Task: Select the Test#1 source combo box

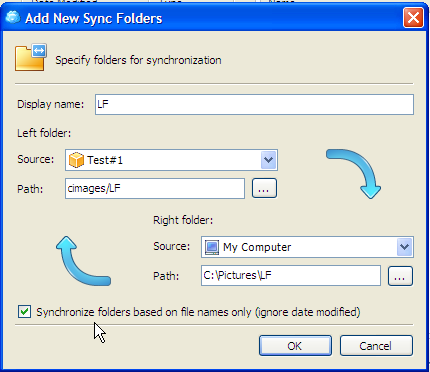Action: click(x=171, y=160)
